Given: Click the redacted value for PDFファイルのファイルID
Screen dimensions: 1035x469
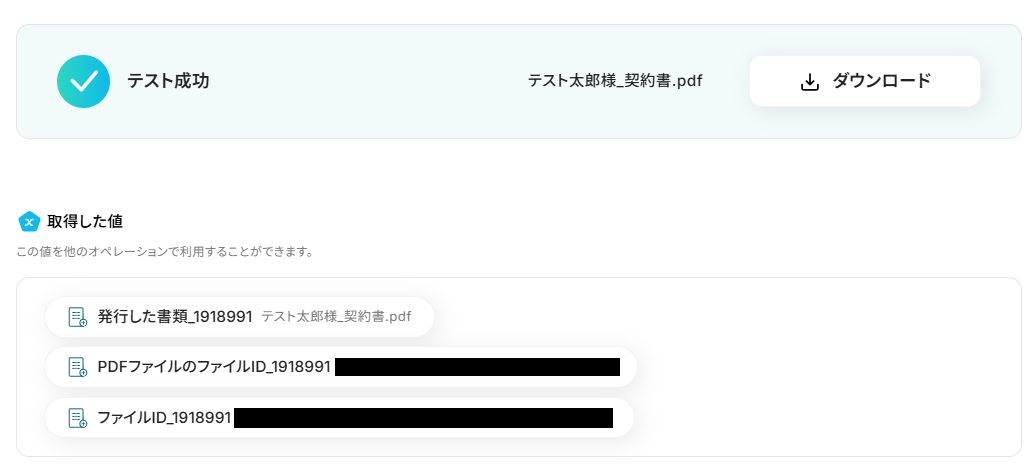Looking at the screenshot, I should [477, 367].
